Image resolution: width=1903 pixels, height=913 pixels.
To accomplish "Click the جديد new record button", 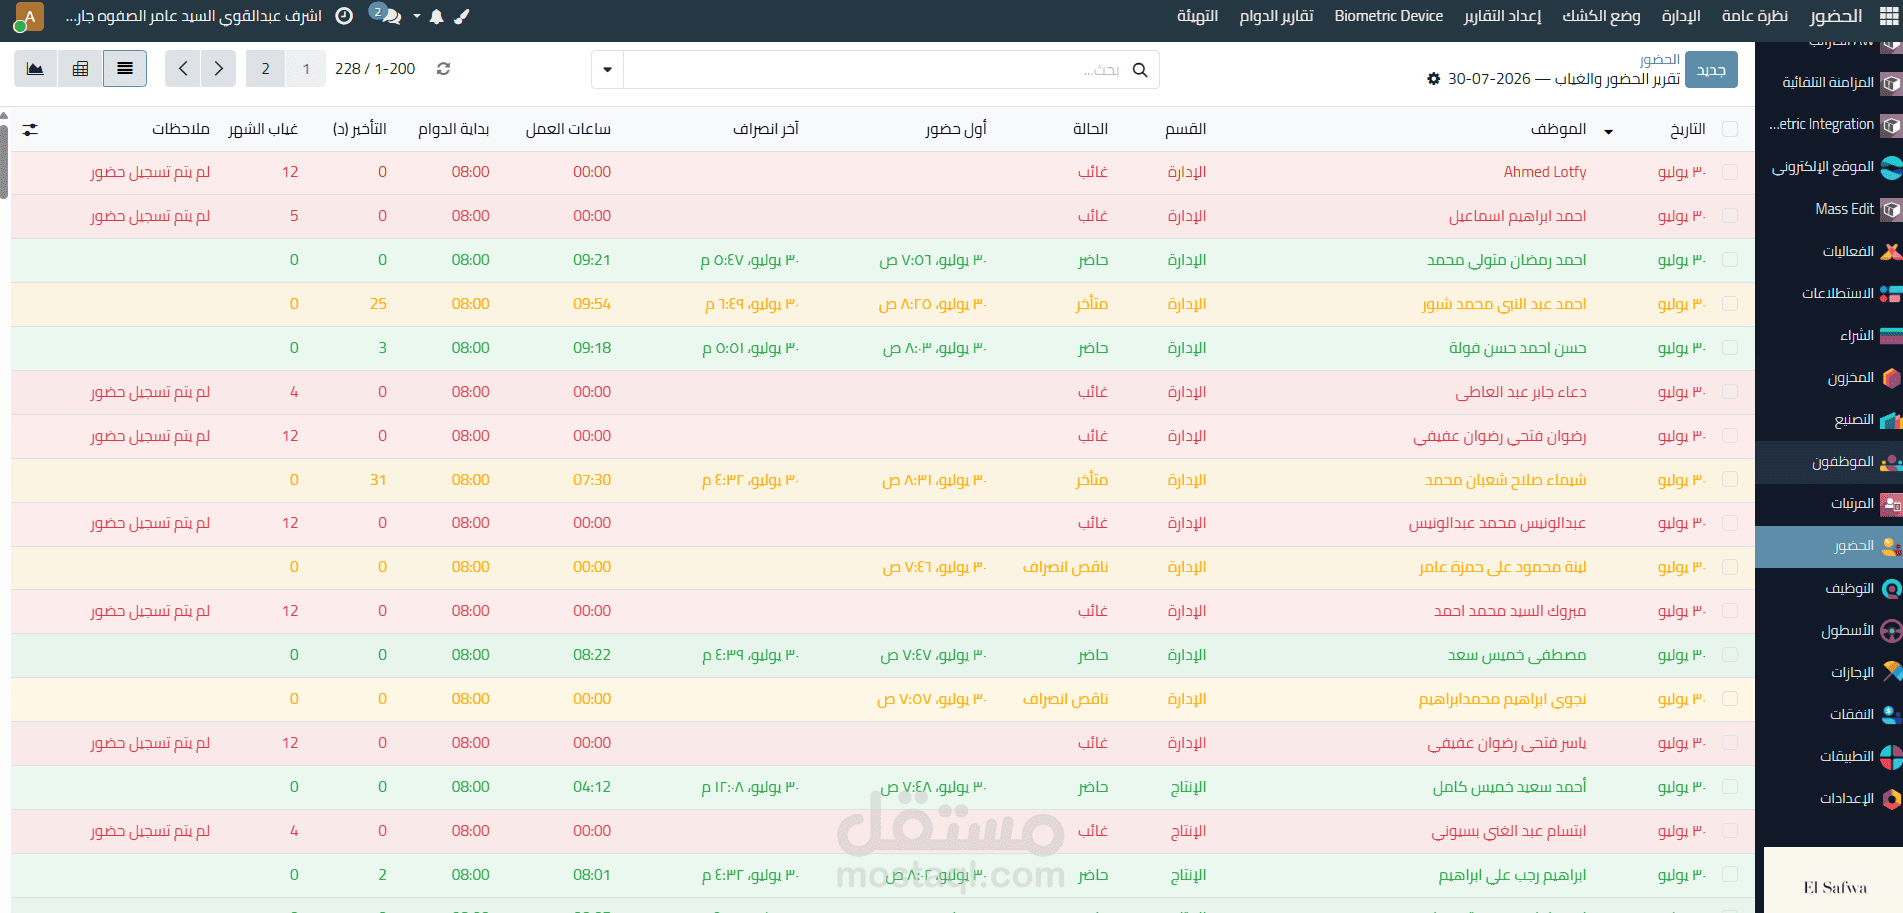I will click(1711, 70).
